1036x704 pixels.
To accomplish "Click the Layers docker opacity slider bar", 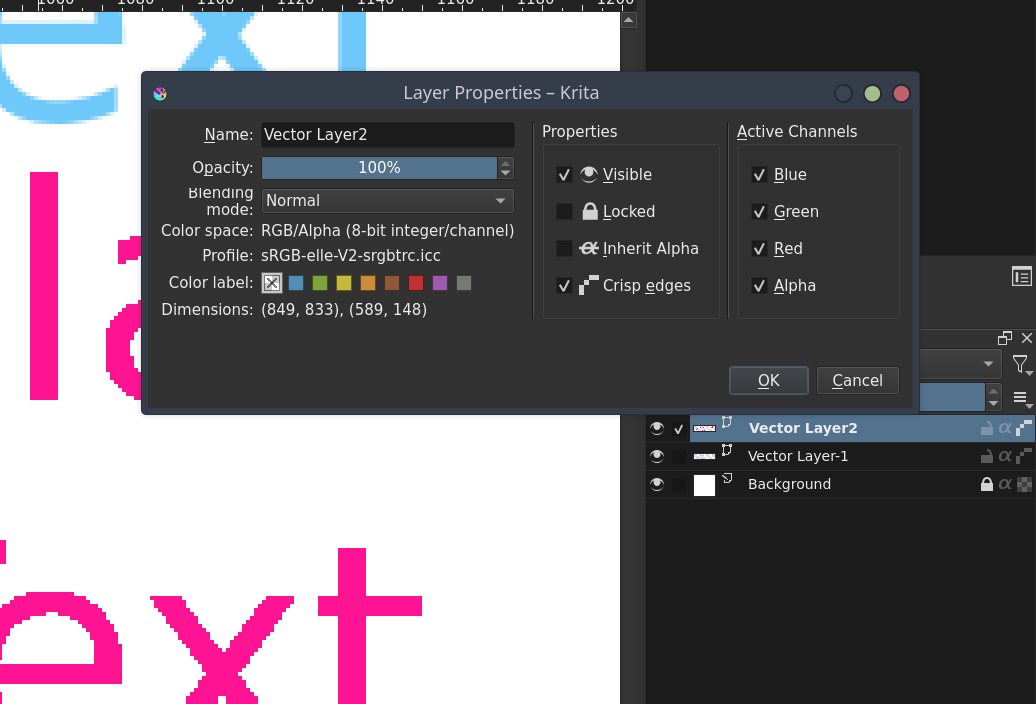I will coord(952,398).
